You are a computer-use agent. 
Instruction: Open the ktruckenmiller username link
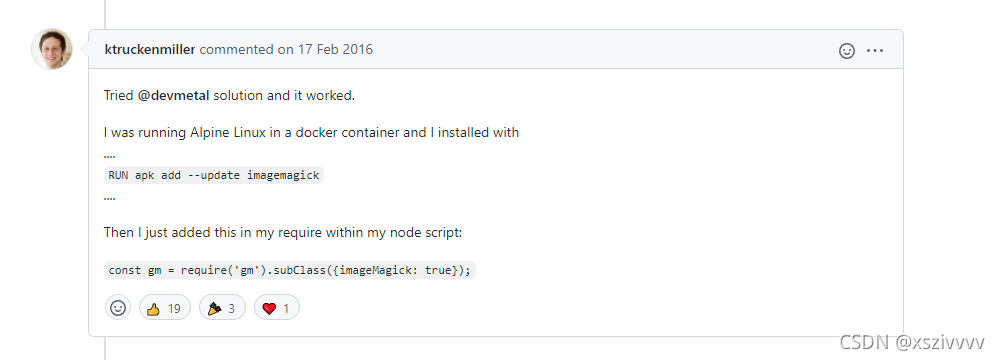click(x=150, y=50)
